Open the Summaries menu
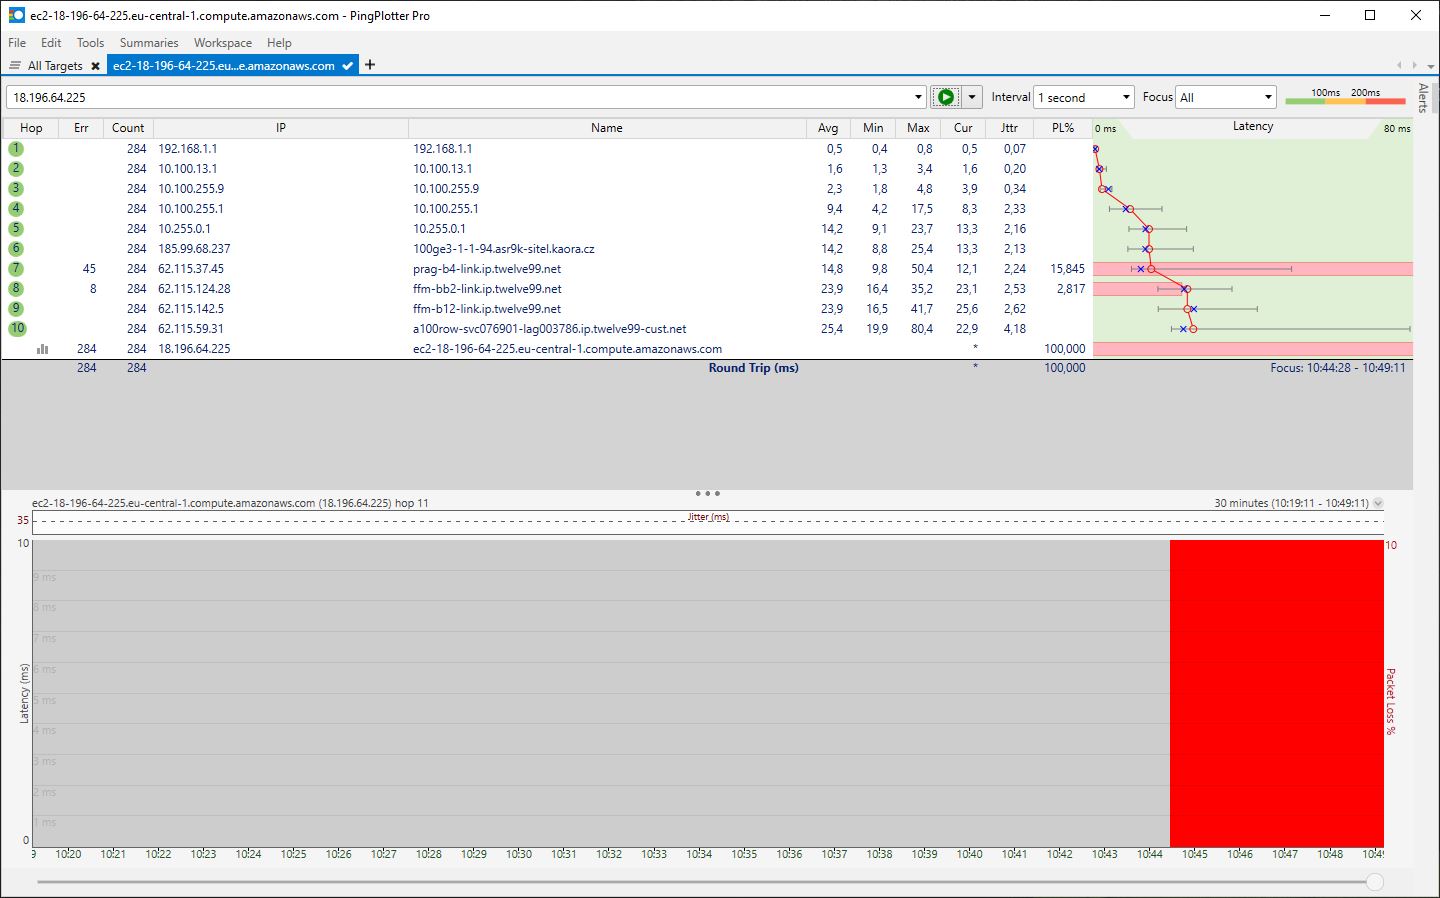The image size is (1440, 898). 149,43
